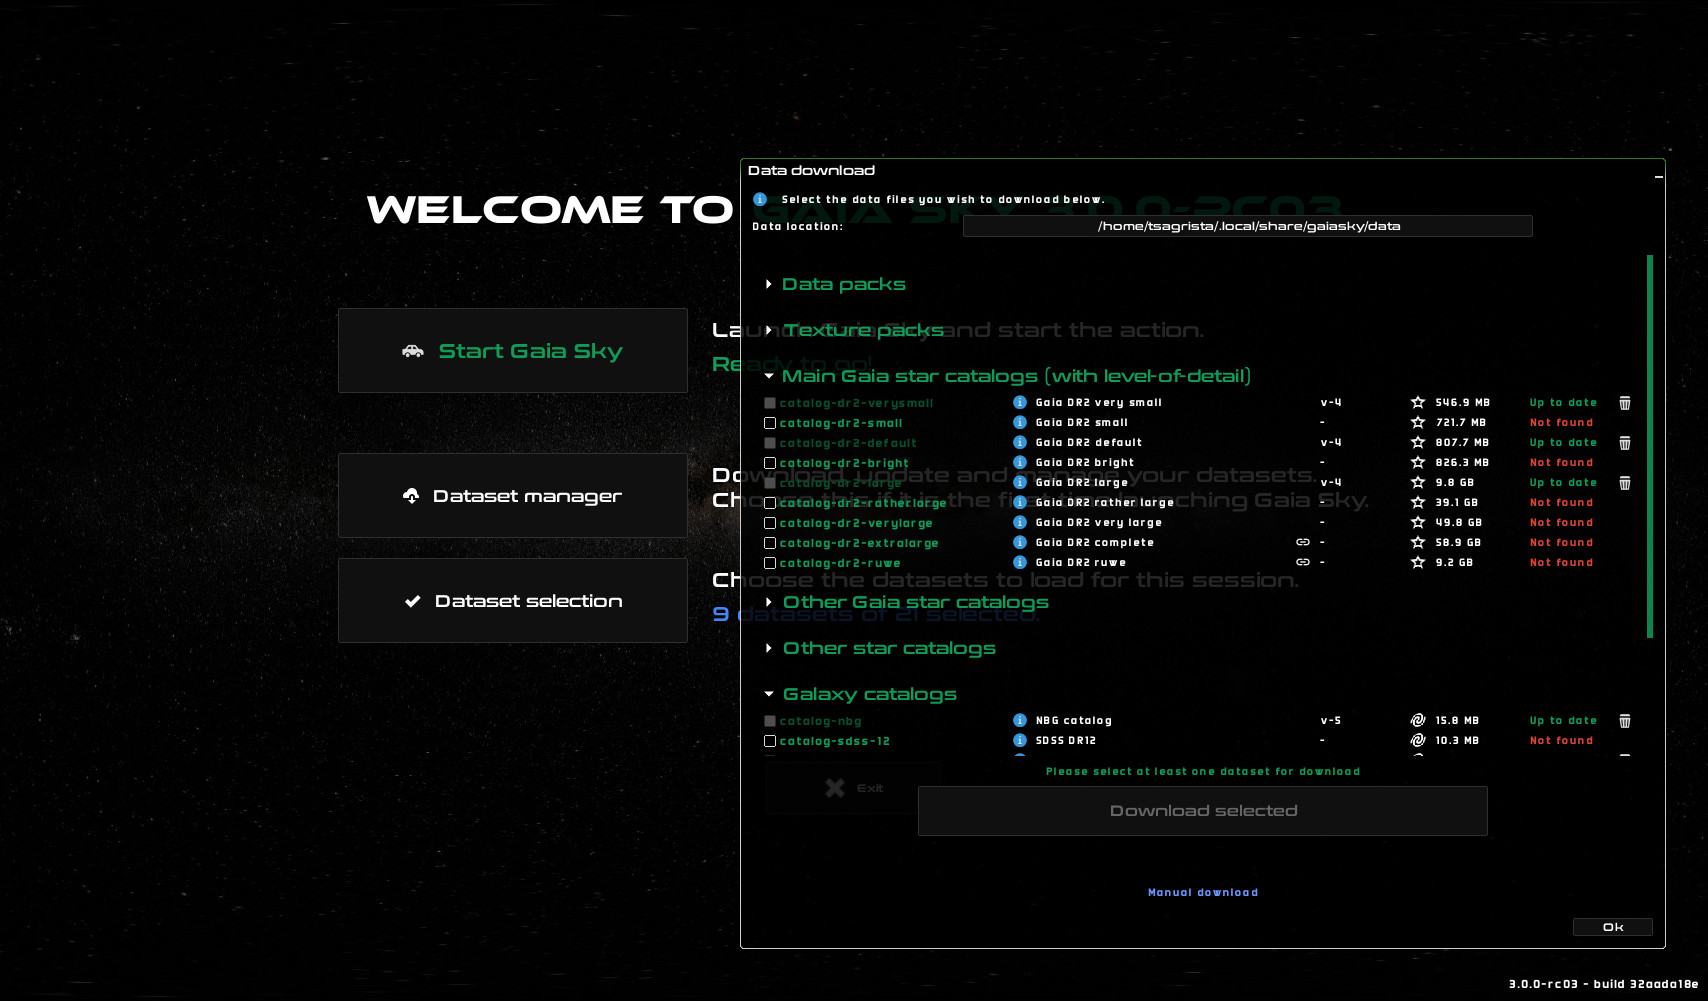Viewport: 1708px width, 1001px height.
Task: Click Download selected button
Action: (1203, 811)
